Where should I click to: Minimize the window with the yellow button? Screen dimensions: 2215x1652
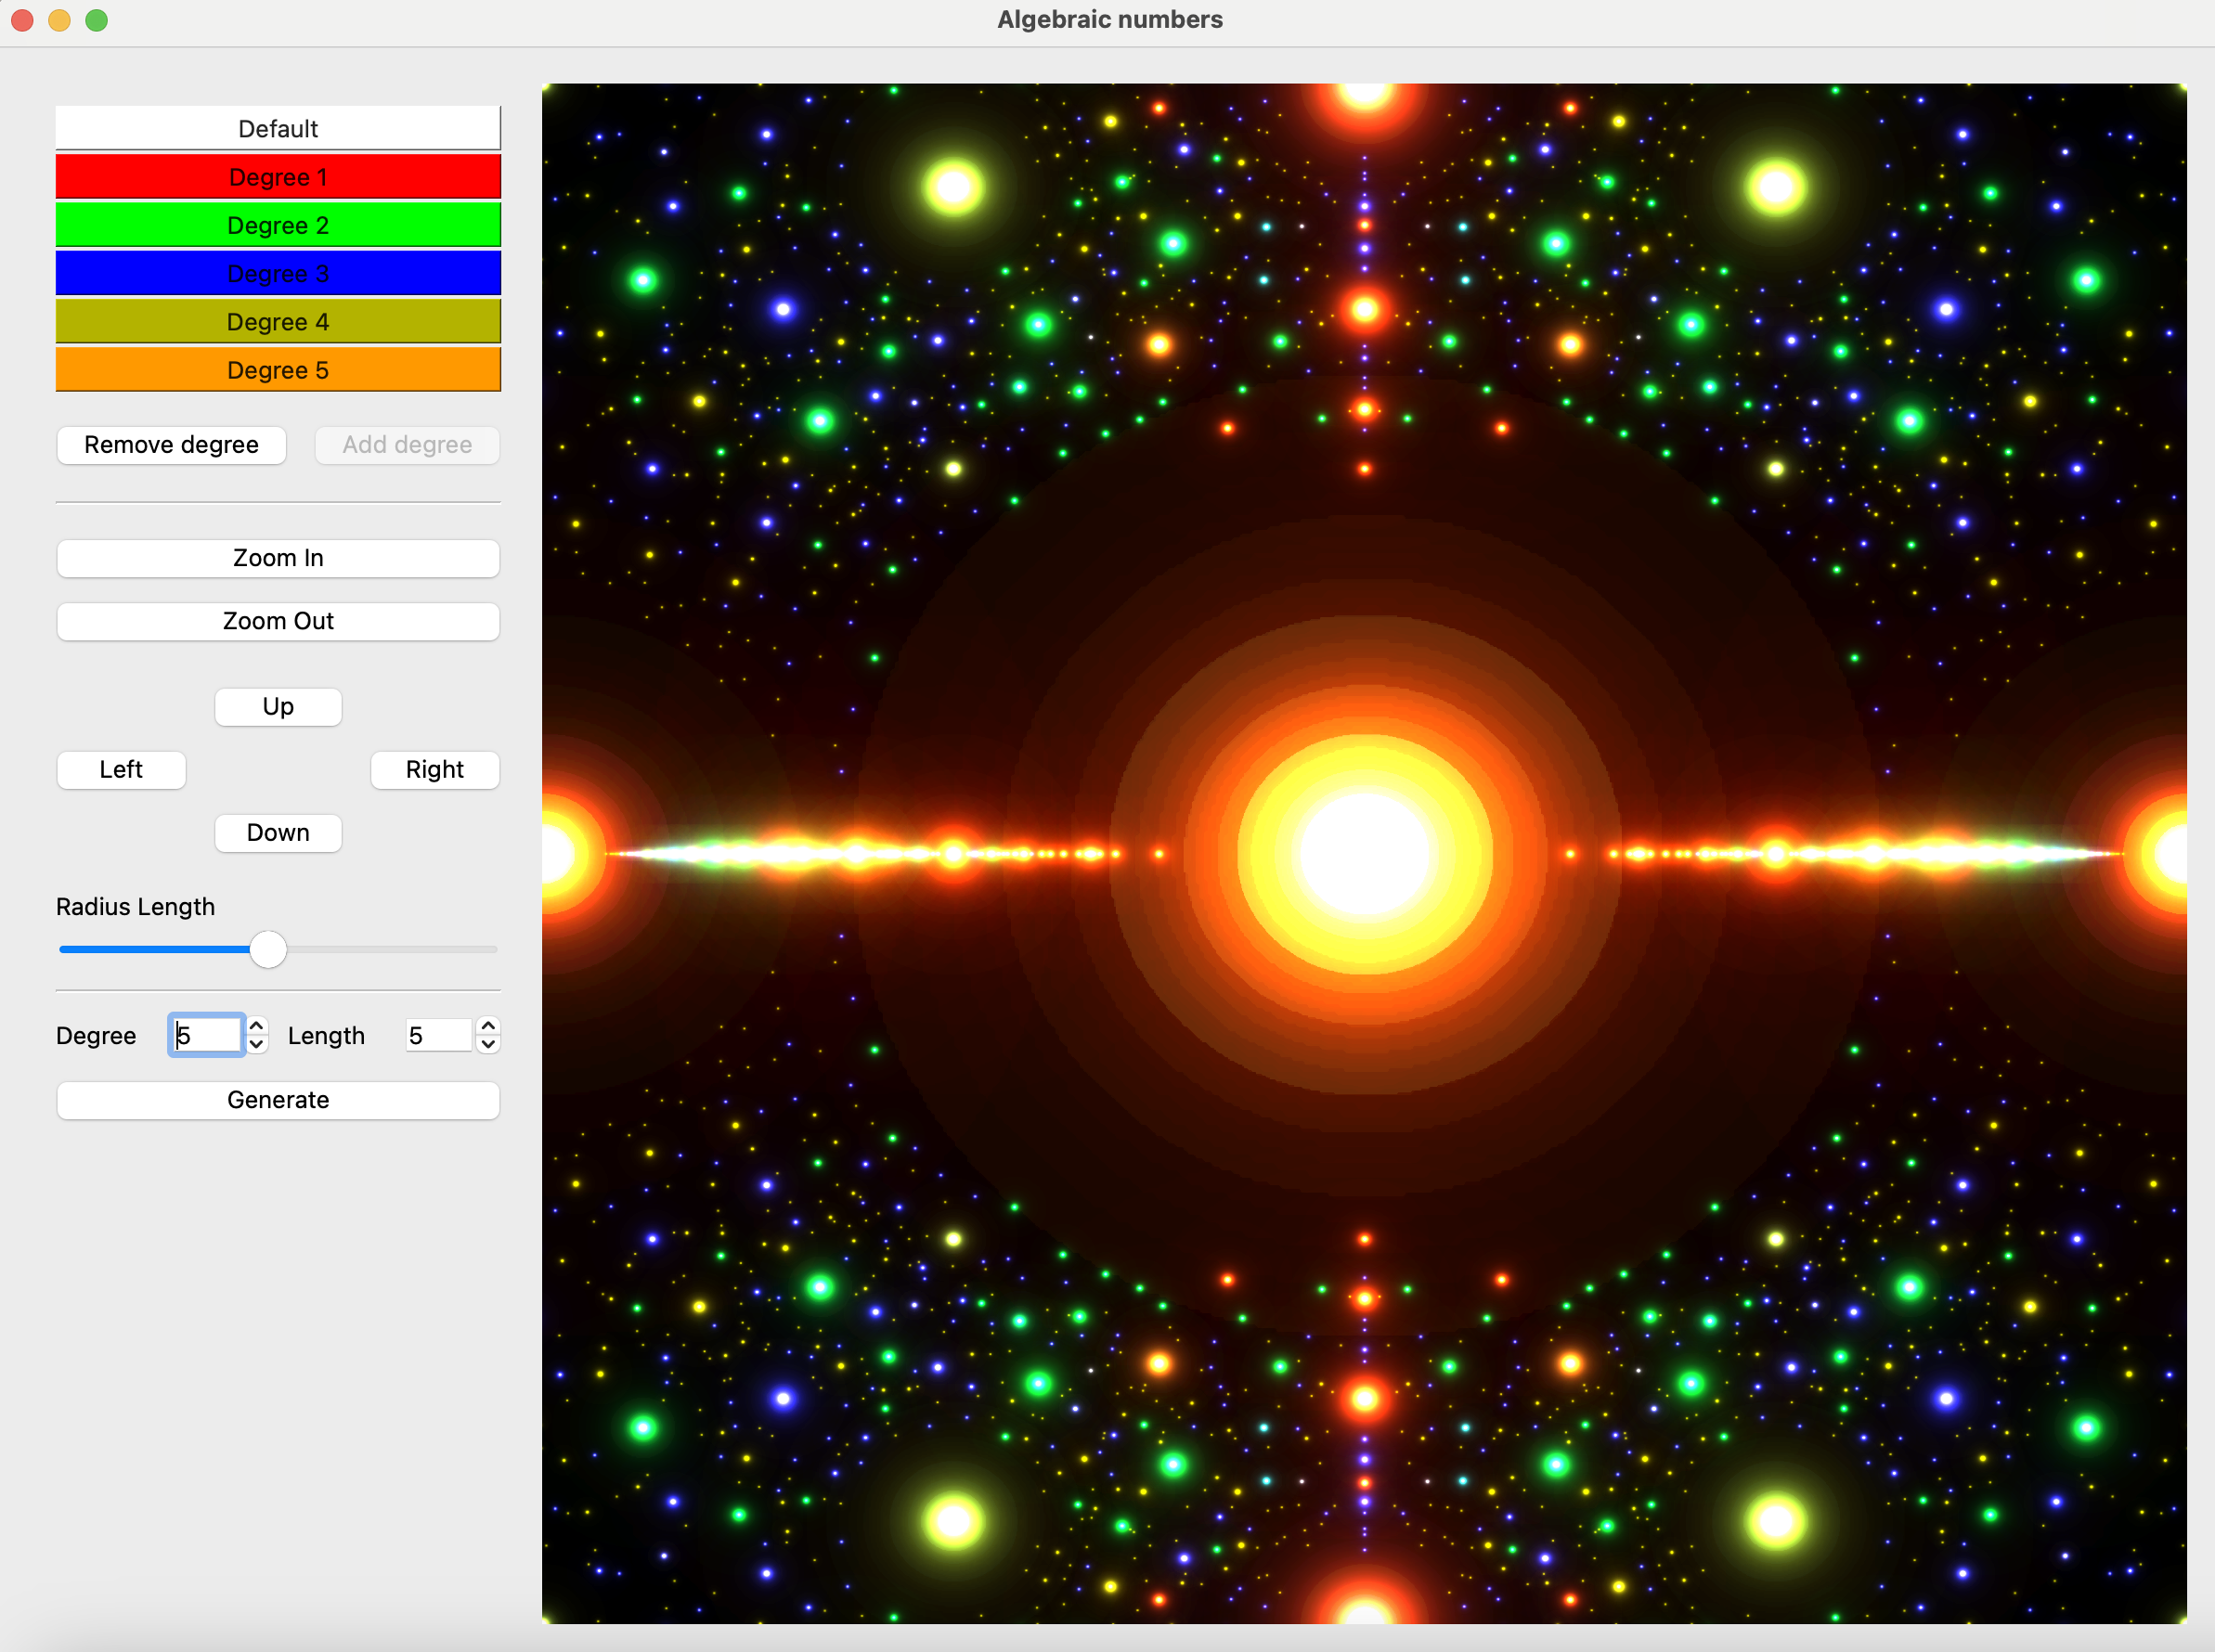(59, 20)
